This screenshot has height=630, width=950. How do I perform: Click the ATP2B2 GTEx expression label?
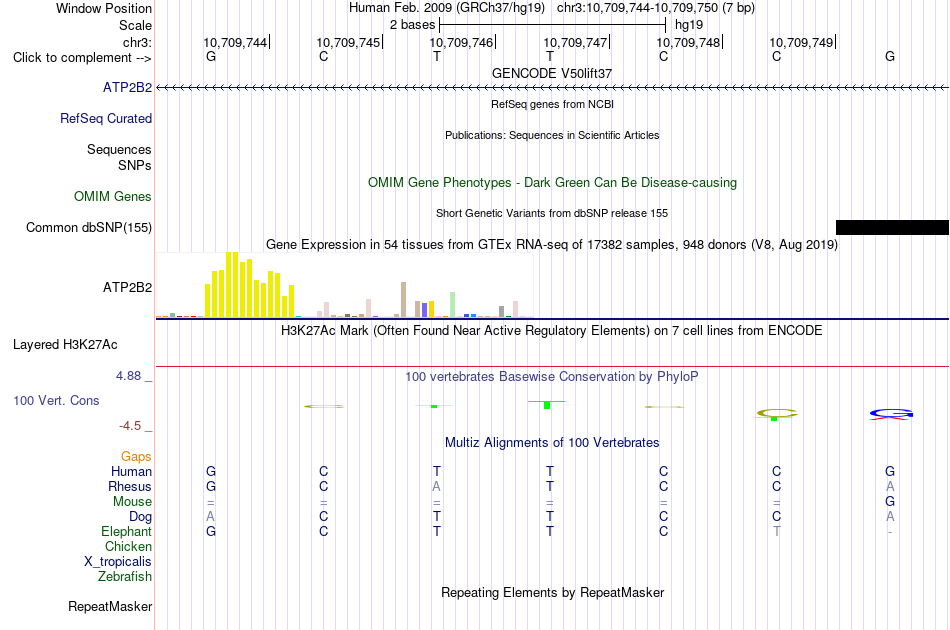[x=127, y=287]
